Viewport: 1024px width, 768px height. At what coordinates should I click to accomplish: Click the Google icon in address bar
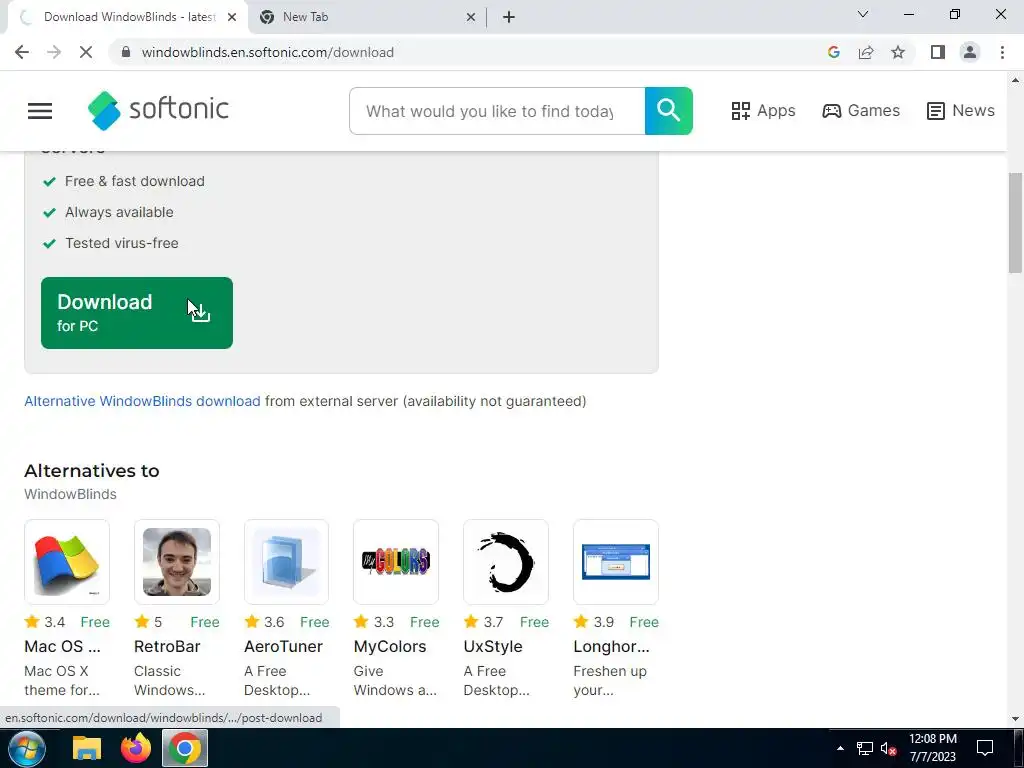(x=833, y=52)
